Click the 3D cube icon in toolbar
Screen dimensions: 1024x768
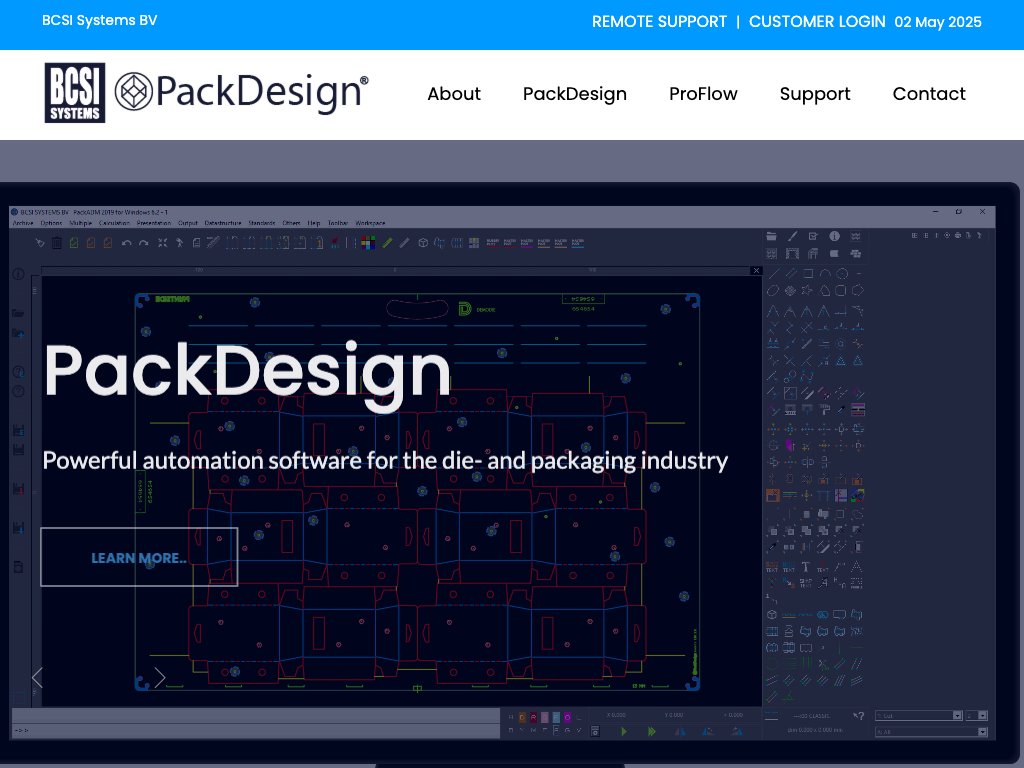pos(423,242)
